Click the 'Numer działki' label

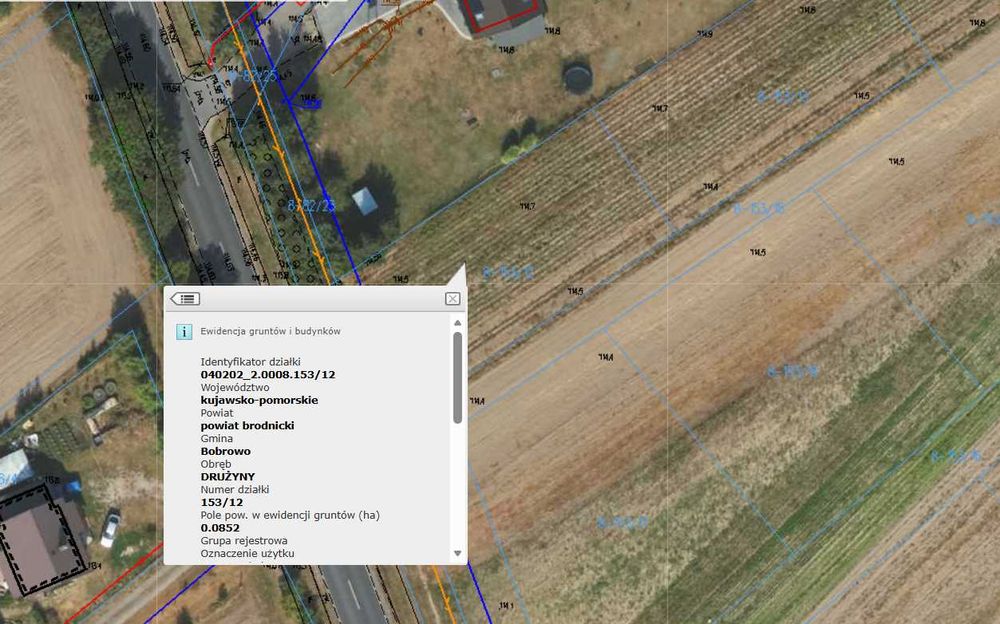(235, 489)
